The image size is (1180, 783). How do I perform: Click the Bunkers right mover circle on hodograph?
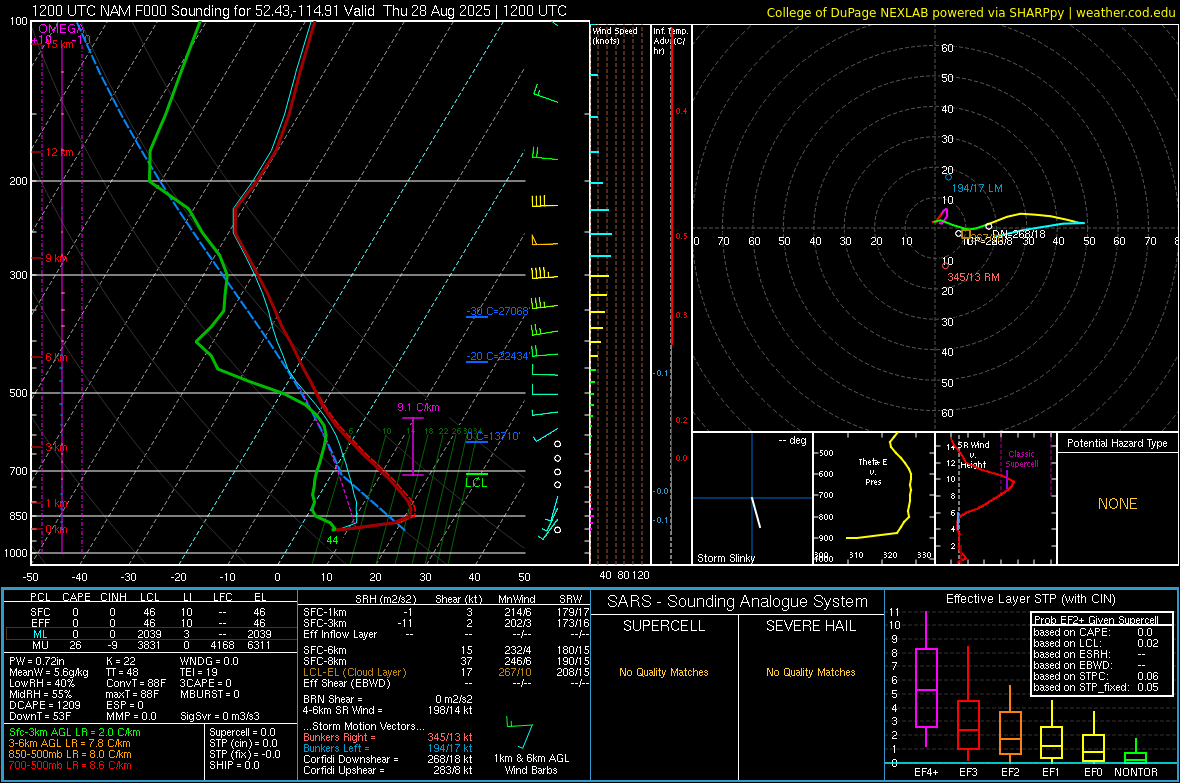[x=946, y=266]
